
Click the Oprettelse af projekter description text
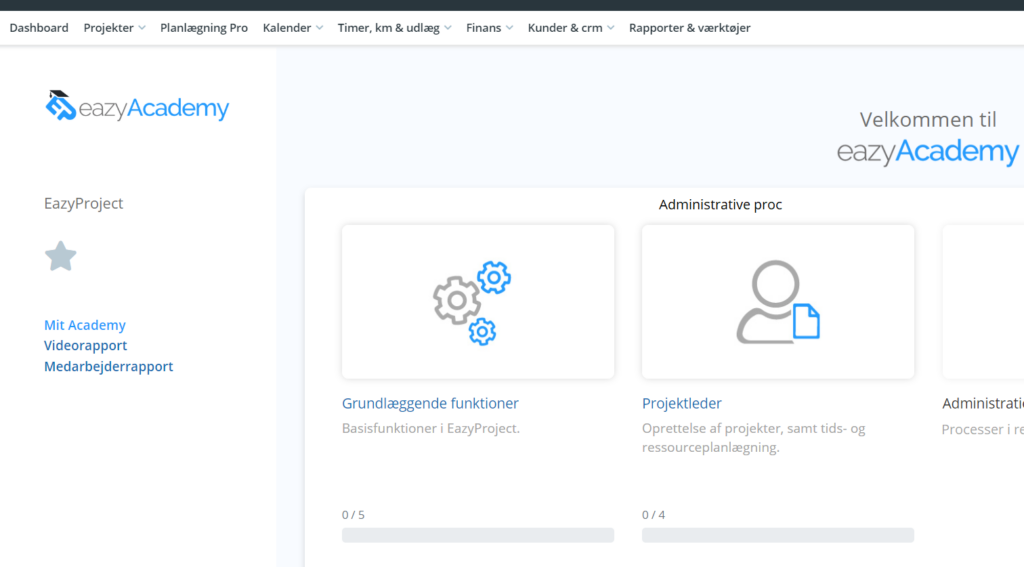(754, 438)
